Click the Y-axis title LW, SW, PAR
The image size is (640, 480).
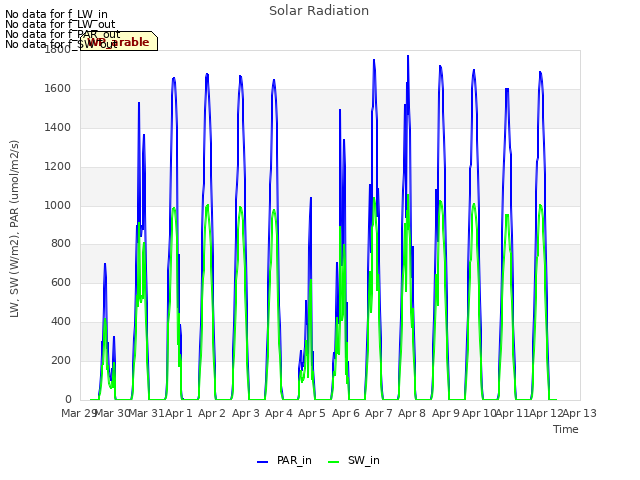point(14,229)
